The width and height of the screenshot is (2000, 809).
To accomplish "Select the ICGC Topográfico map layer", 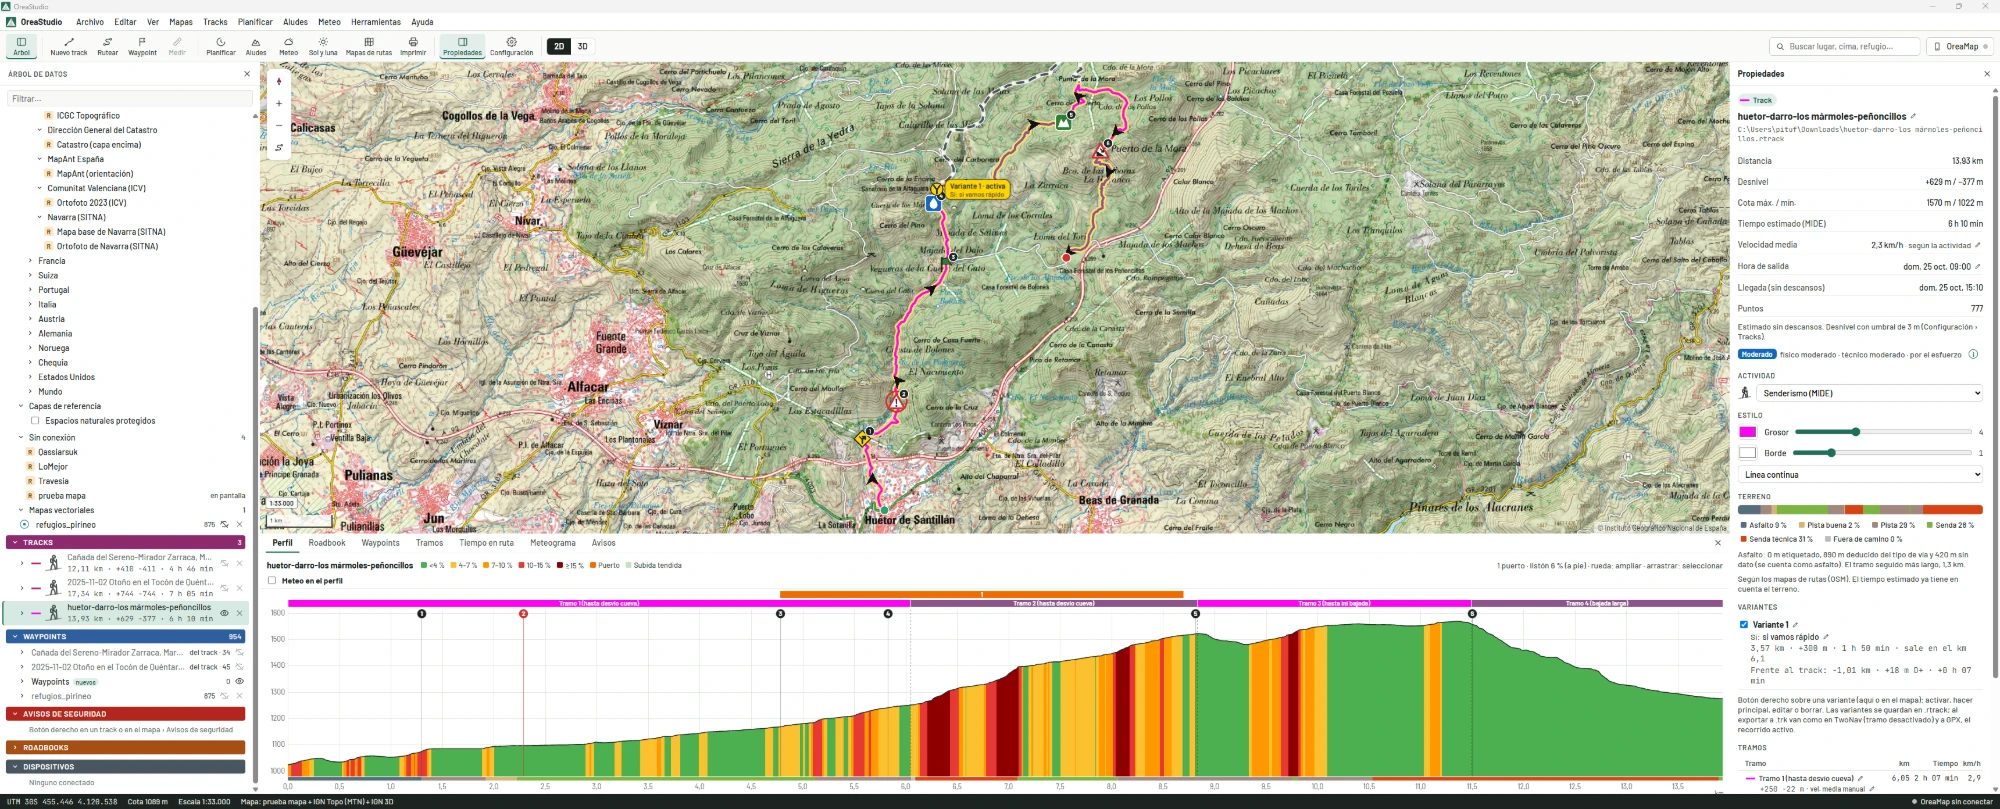I will [x=88, y=115].
